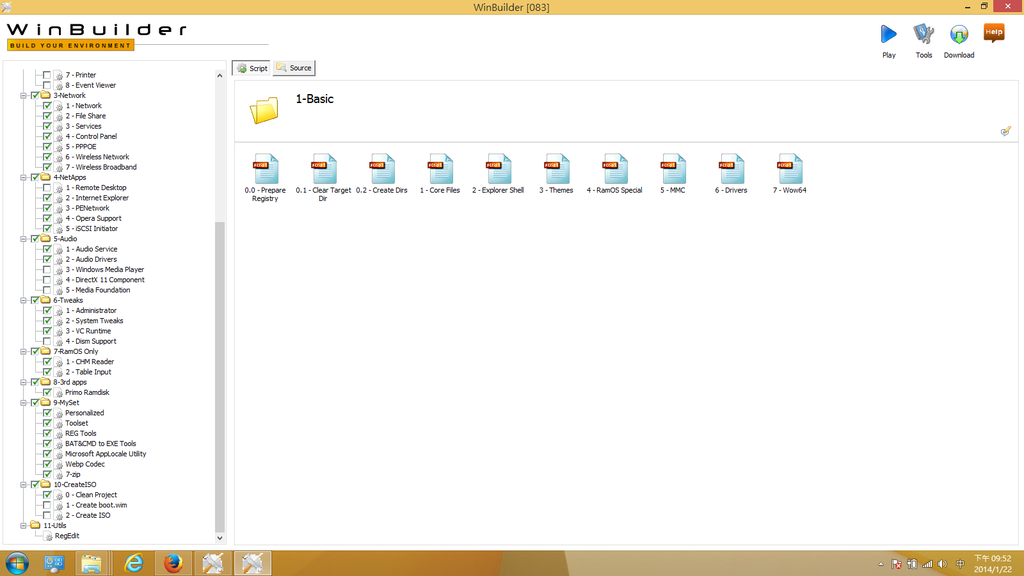
Task: Select the 2 - Explorer Shell script icon
Action: [x=498, y=169]
